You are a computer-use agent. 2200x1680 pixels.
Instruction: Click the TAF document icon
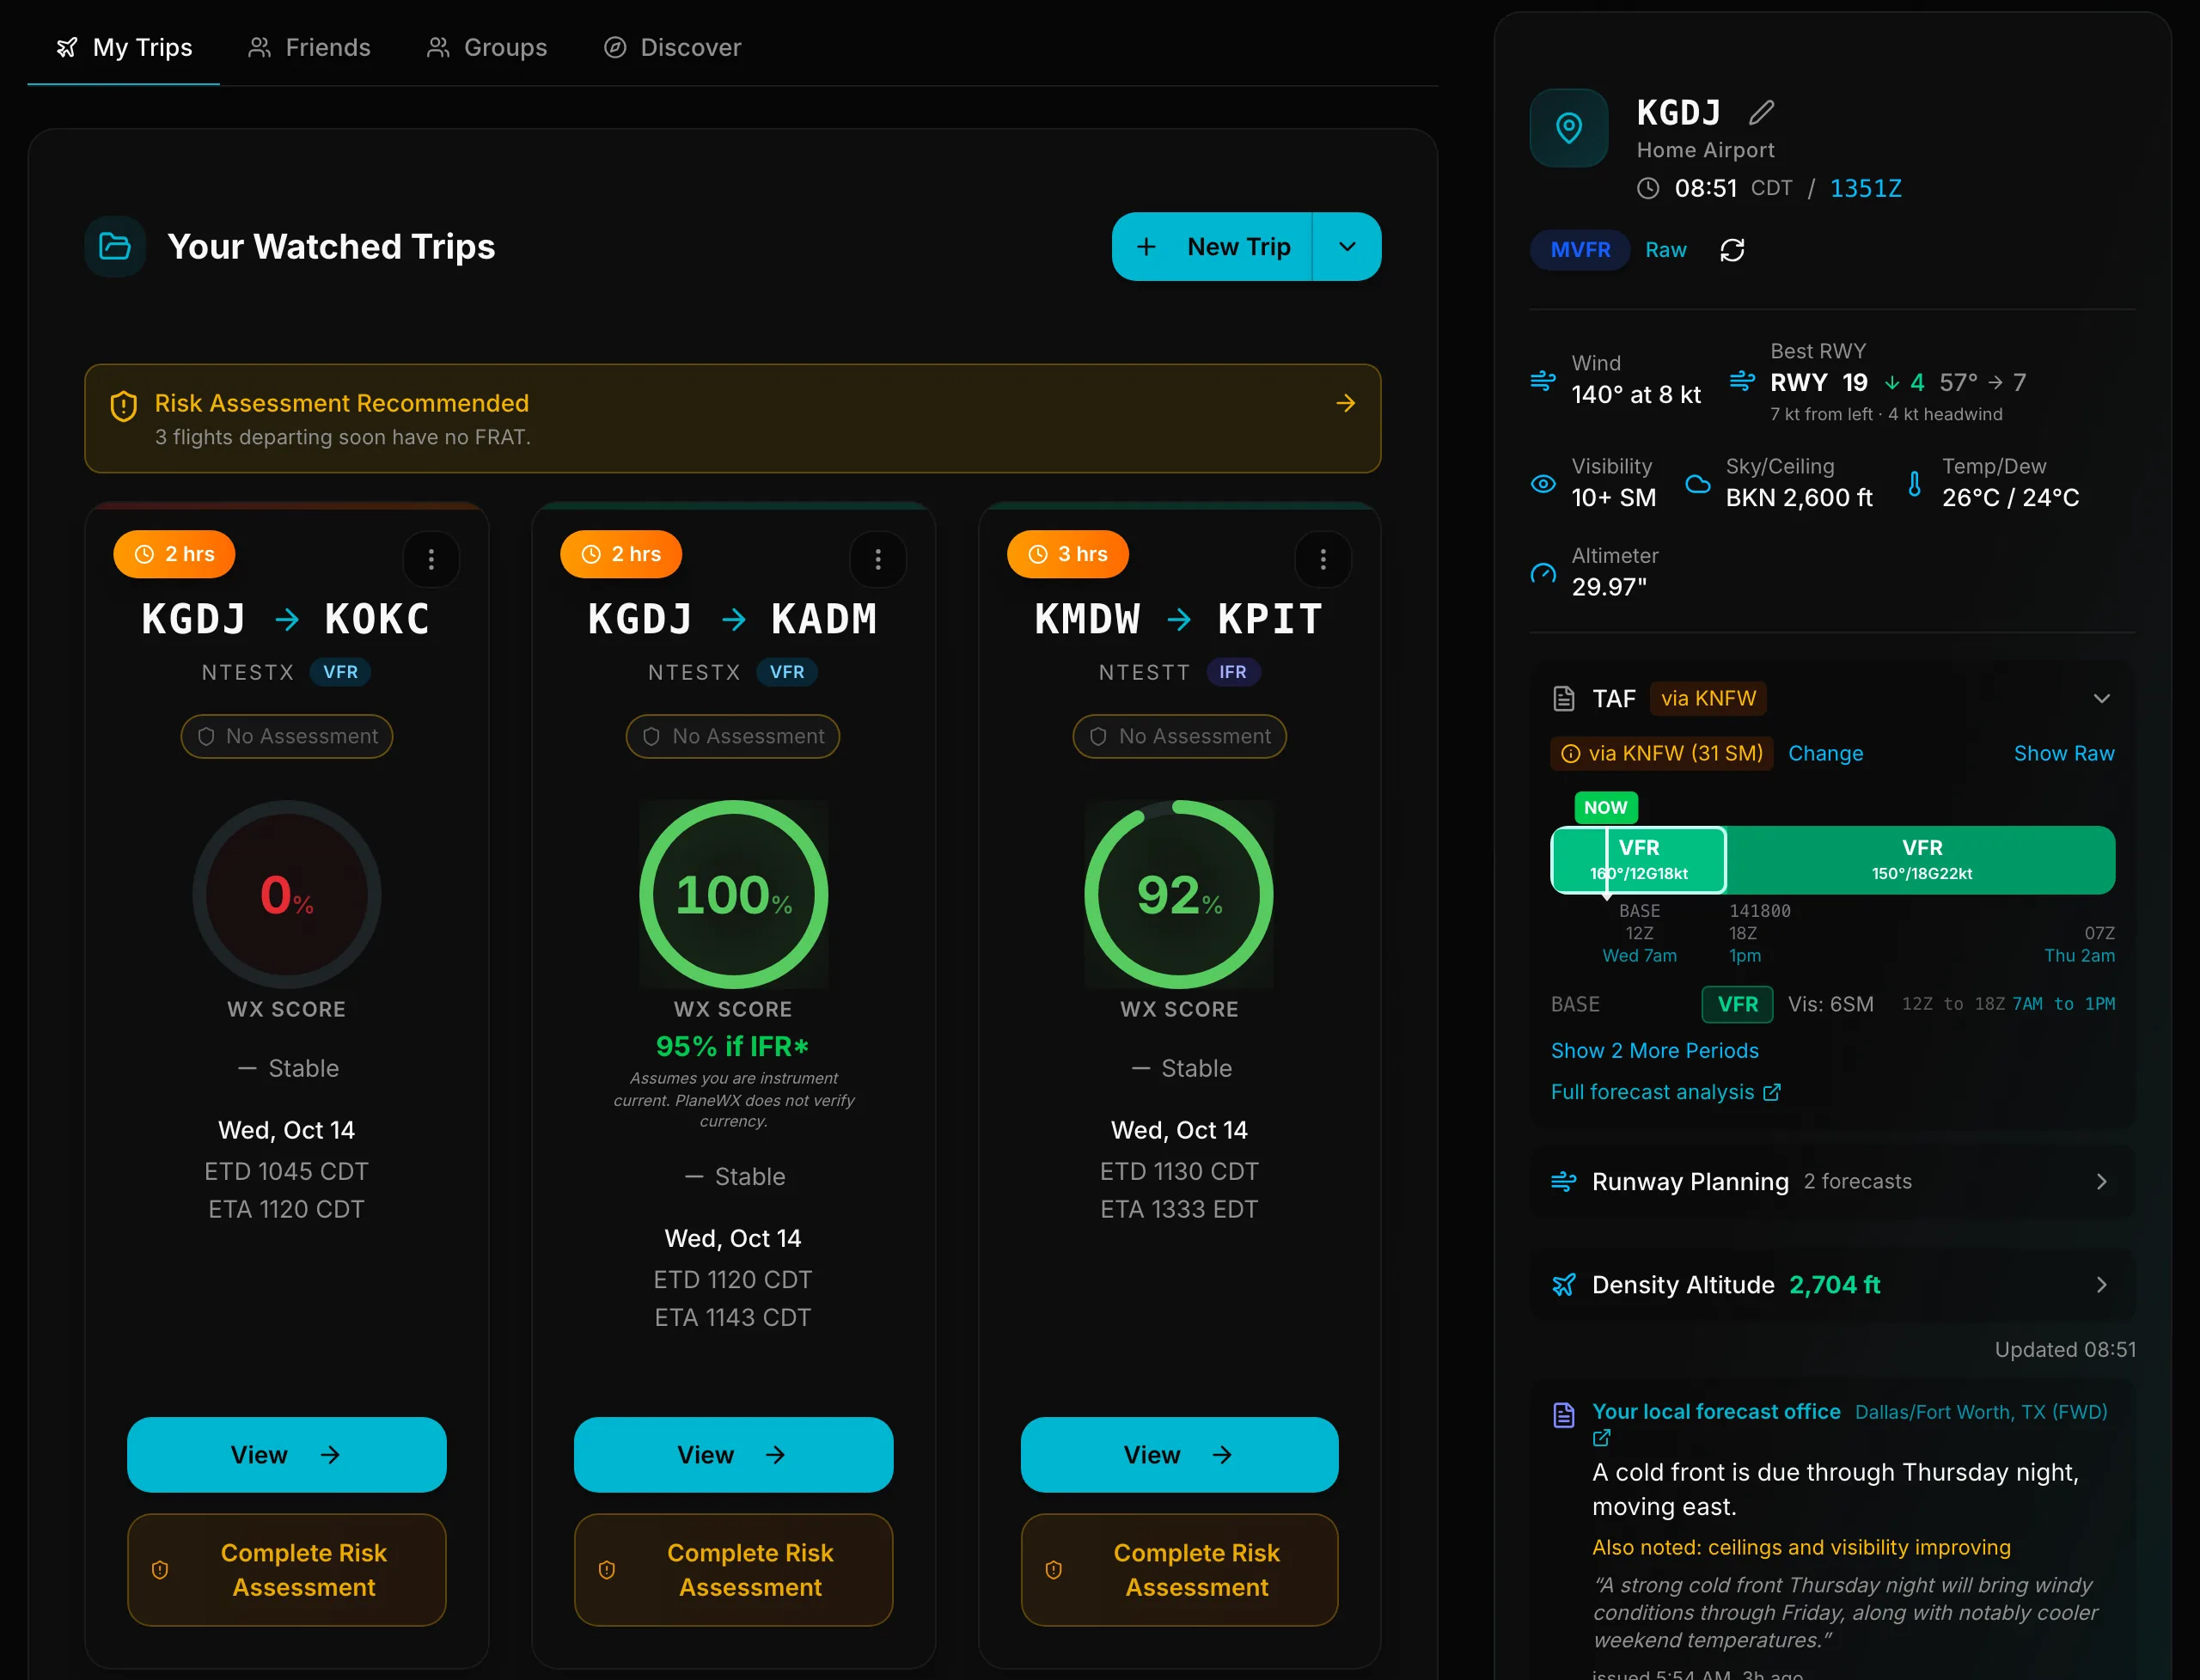[1564, 698]
